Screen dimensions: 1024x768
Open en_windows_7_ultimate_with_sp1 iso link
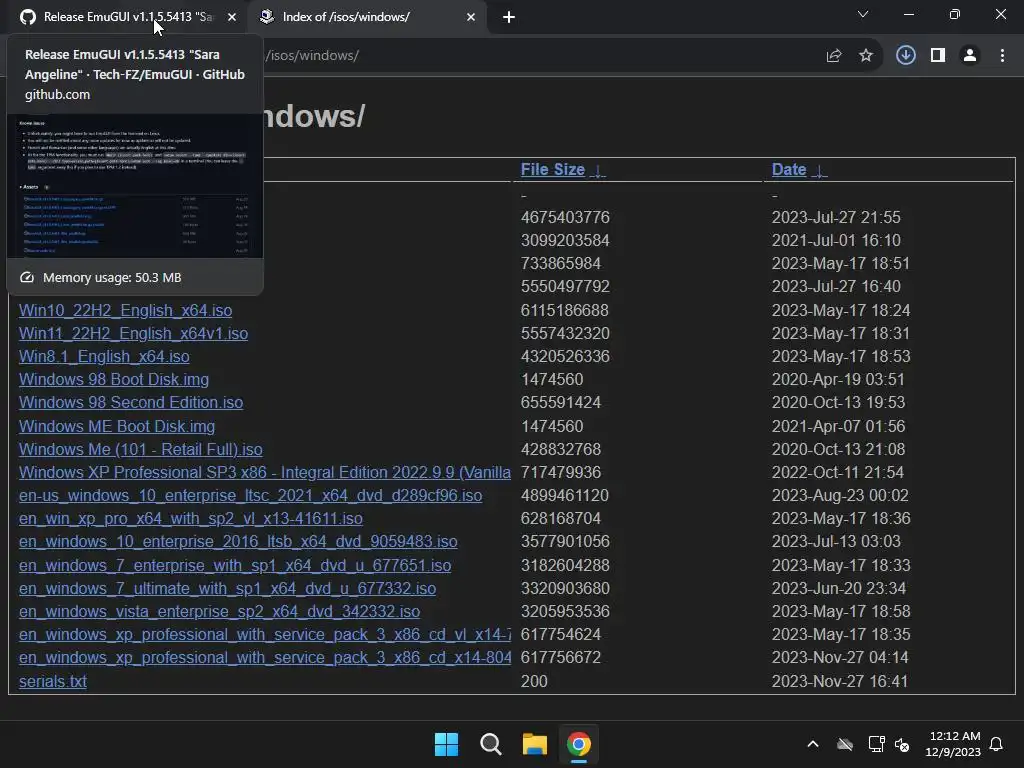click(227, 588)
